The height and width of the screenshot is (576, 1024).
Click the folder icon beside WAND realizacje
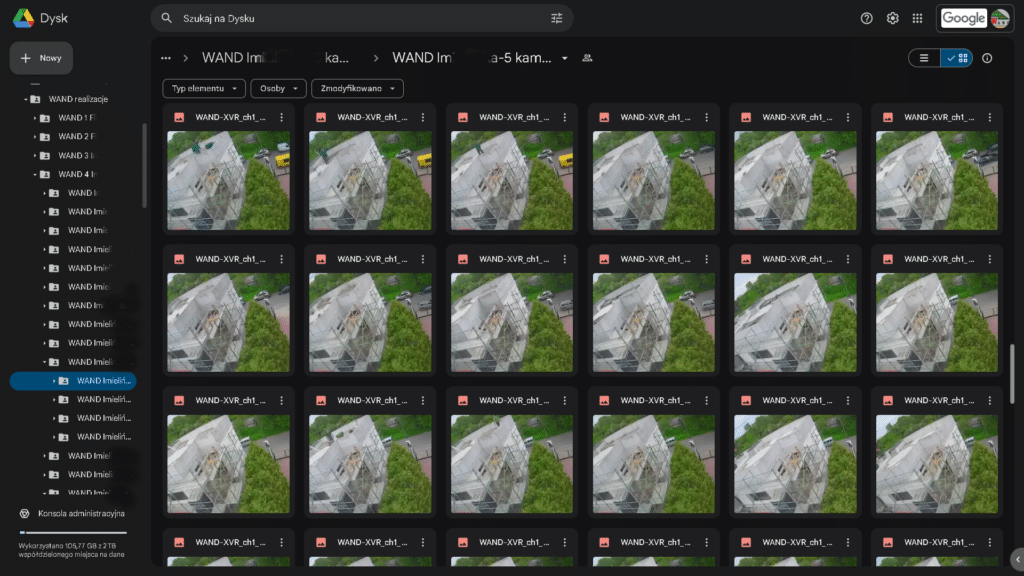35,99
